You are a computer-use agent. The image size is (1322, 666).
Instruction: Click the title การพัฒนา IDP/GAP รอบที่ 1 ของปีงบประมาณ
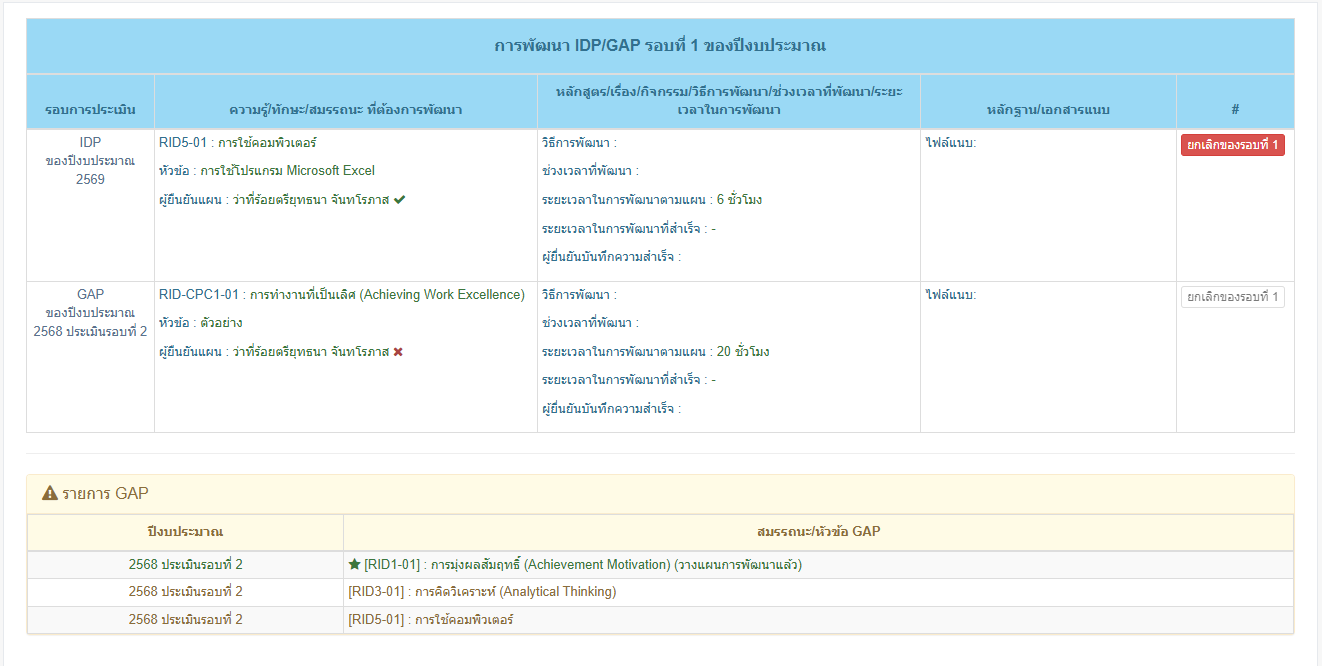[660, 46]
